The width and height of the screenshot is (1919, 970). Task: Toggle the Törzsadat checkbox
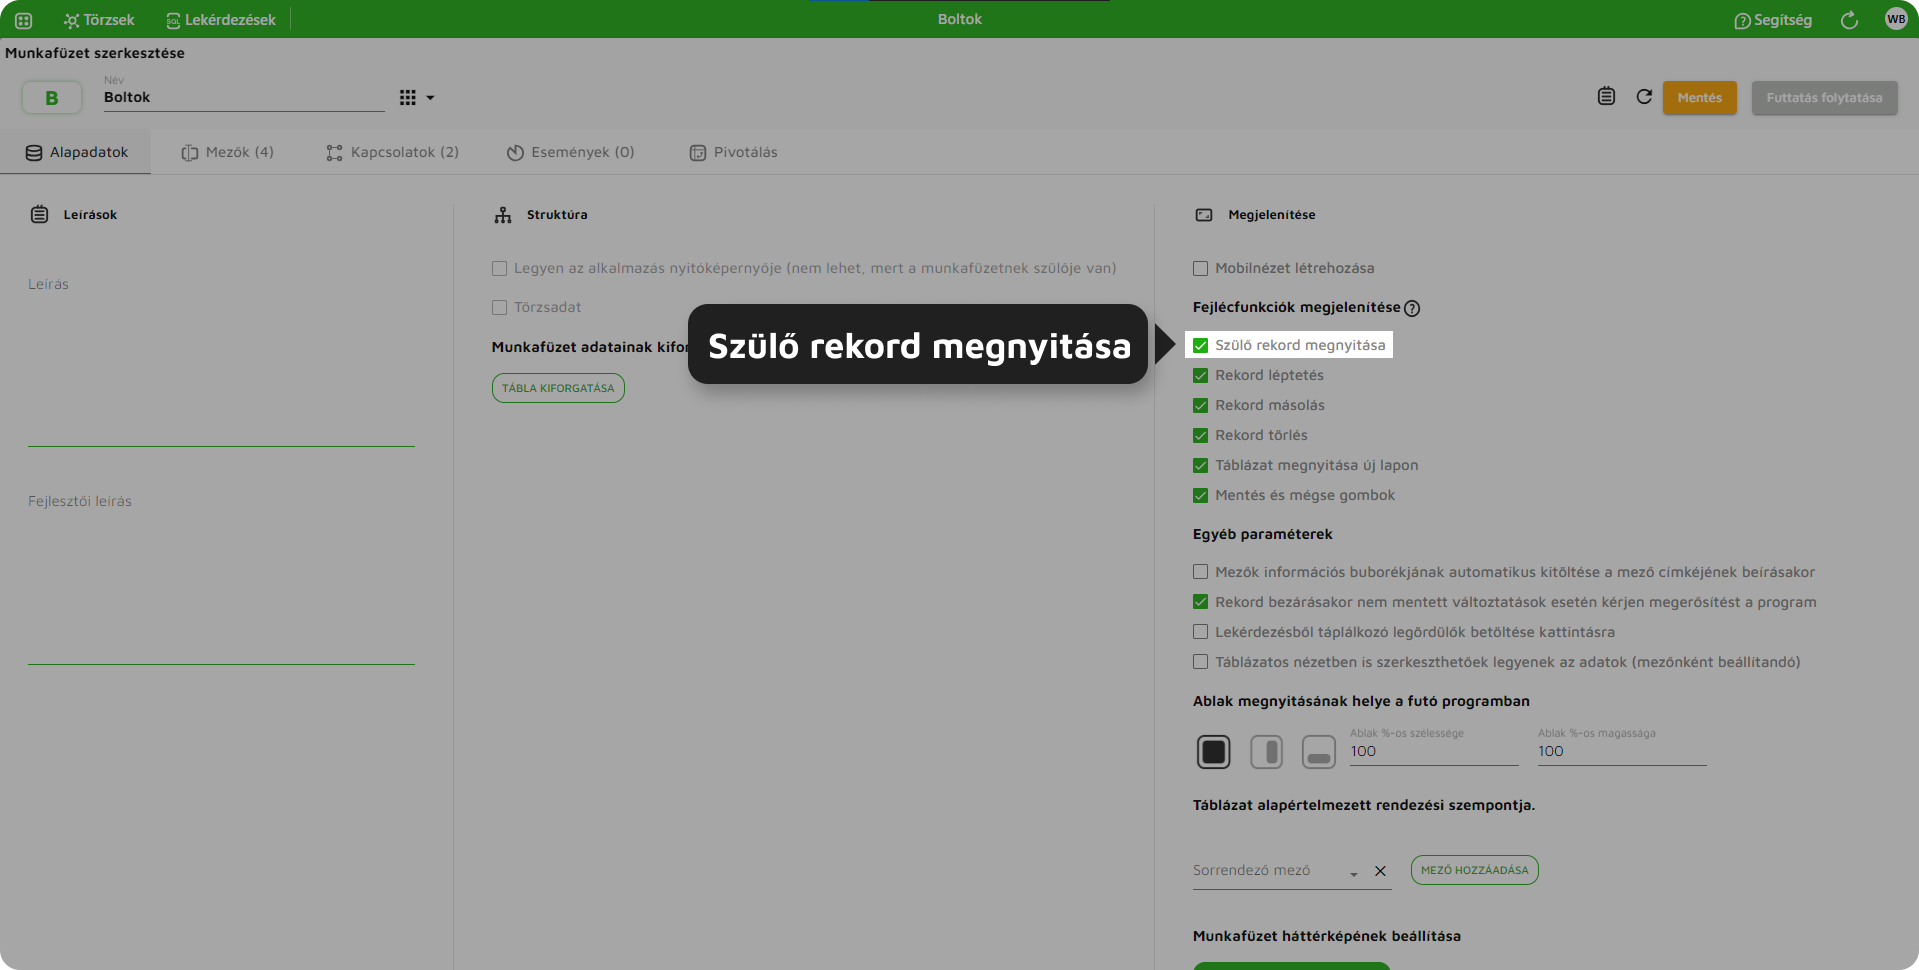pyautogui.click(x=499, y=307)
